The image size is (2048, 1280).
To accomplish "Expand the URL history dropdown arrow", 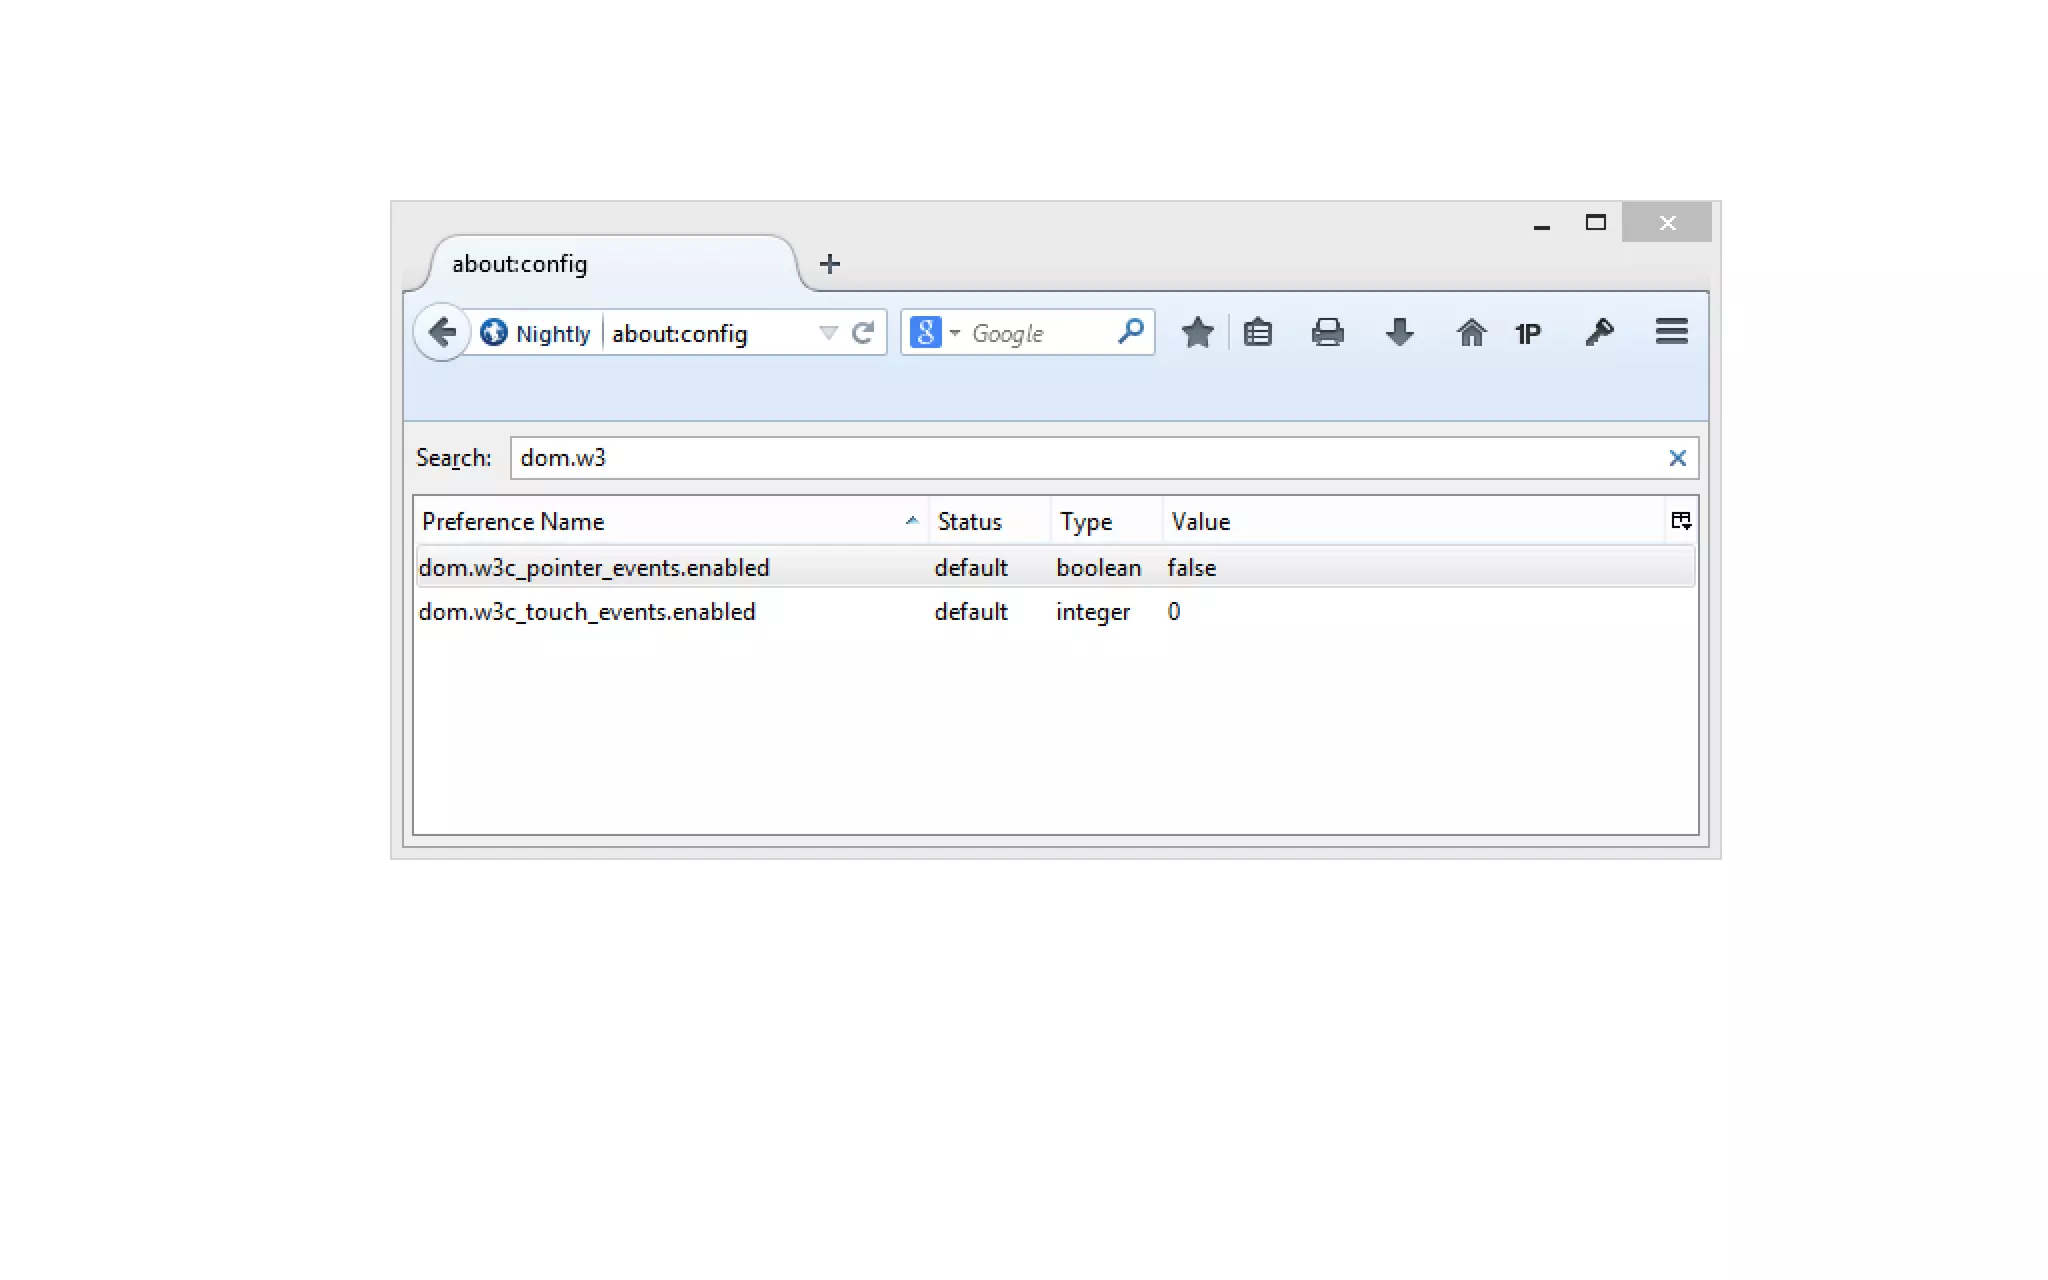I will point(827,333).
